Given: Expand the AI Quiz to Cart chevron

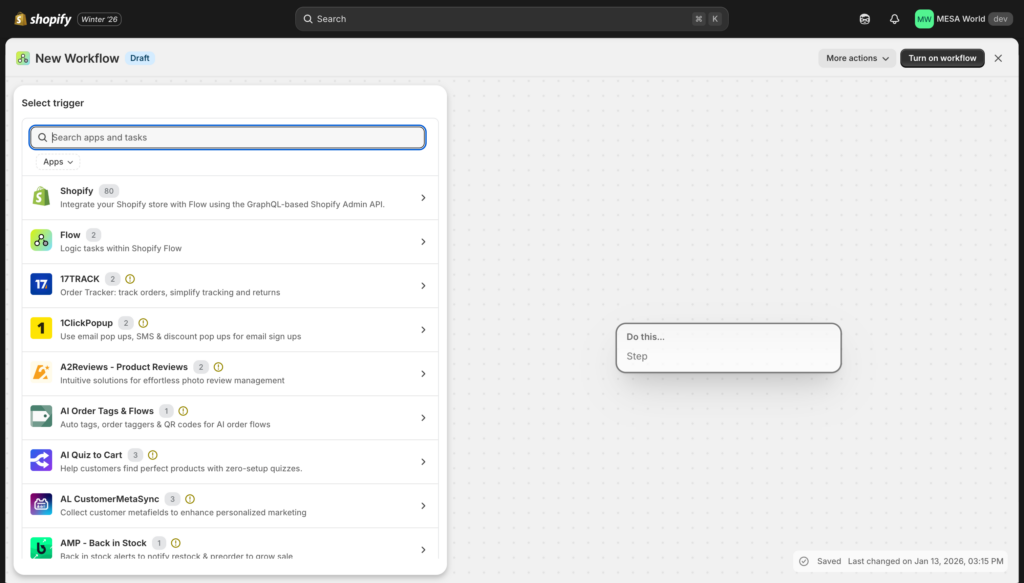Looking at the screenshot, I should (x=423, y=462).
